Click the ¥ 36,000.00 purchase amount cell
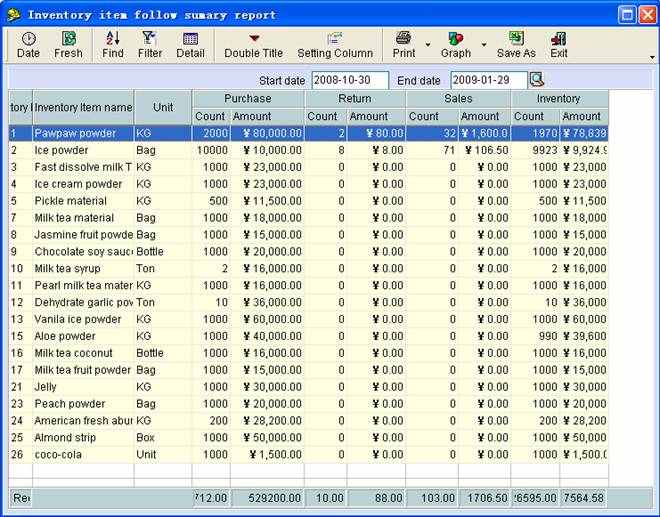This screenshot has height=517, width=660. point(267,302)
